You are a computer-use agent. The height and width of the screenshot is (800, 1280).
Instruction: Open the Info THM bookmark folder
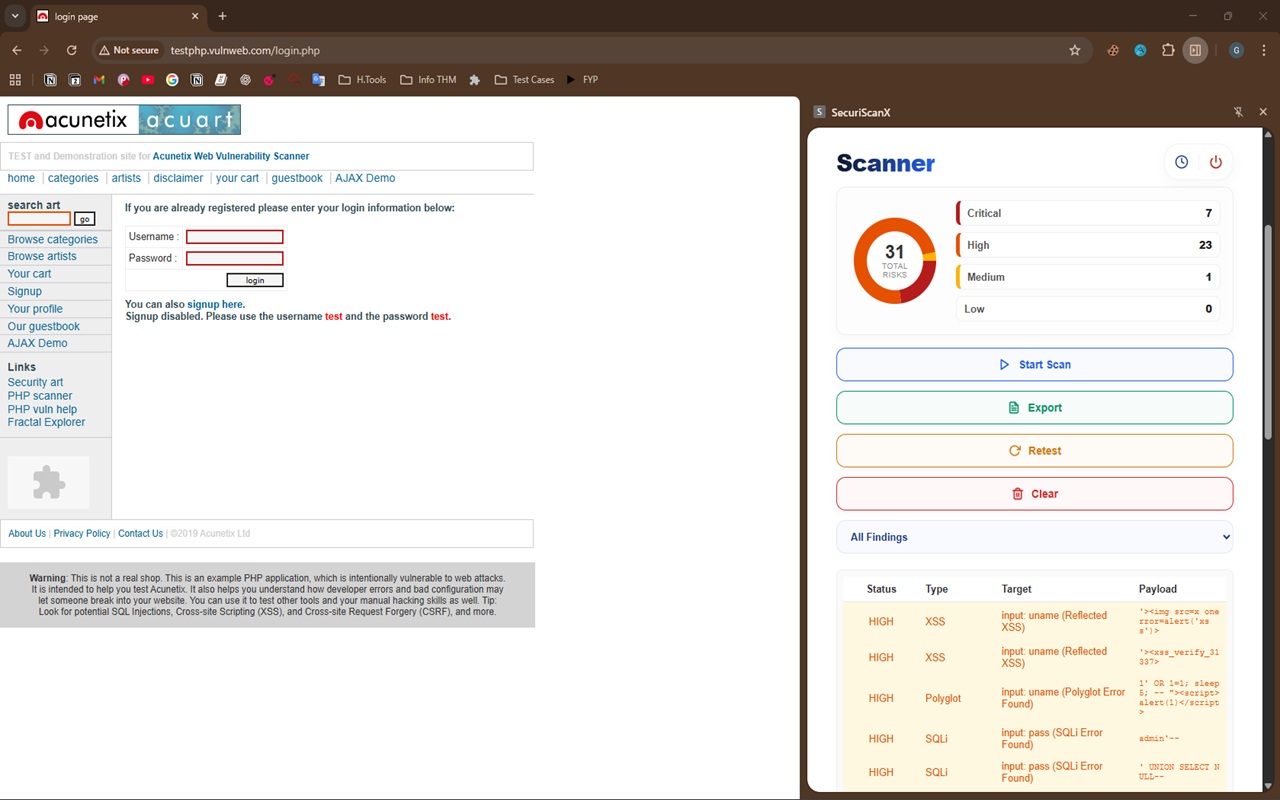click(x=428, y=80)
